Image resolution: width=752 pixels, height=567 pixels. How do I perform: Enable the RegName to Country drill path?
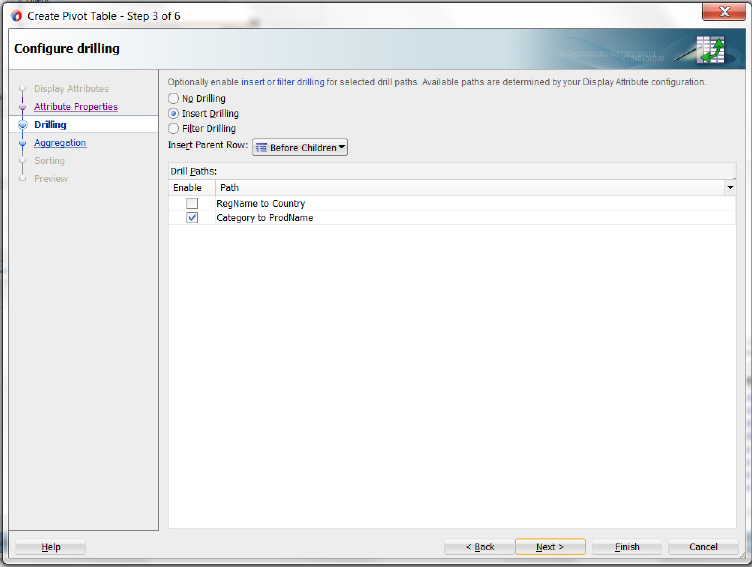pos(192,203)
